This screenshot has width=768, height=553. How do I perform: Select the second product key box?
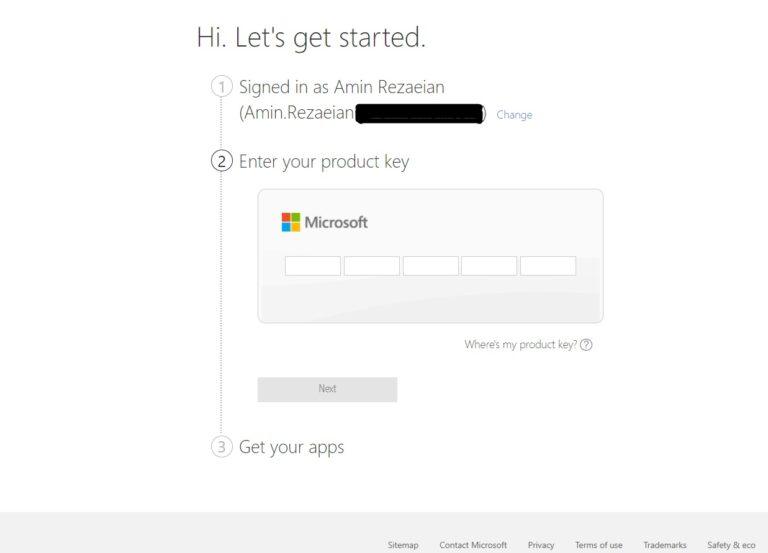pos(372,266)
